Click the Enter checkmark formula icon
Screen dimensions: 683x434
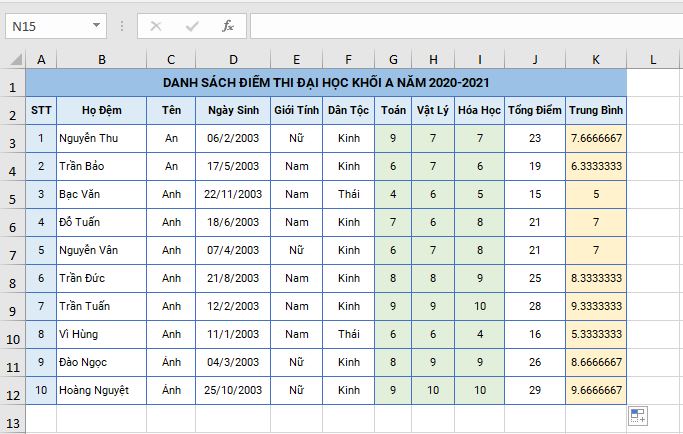192,26
